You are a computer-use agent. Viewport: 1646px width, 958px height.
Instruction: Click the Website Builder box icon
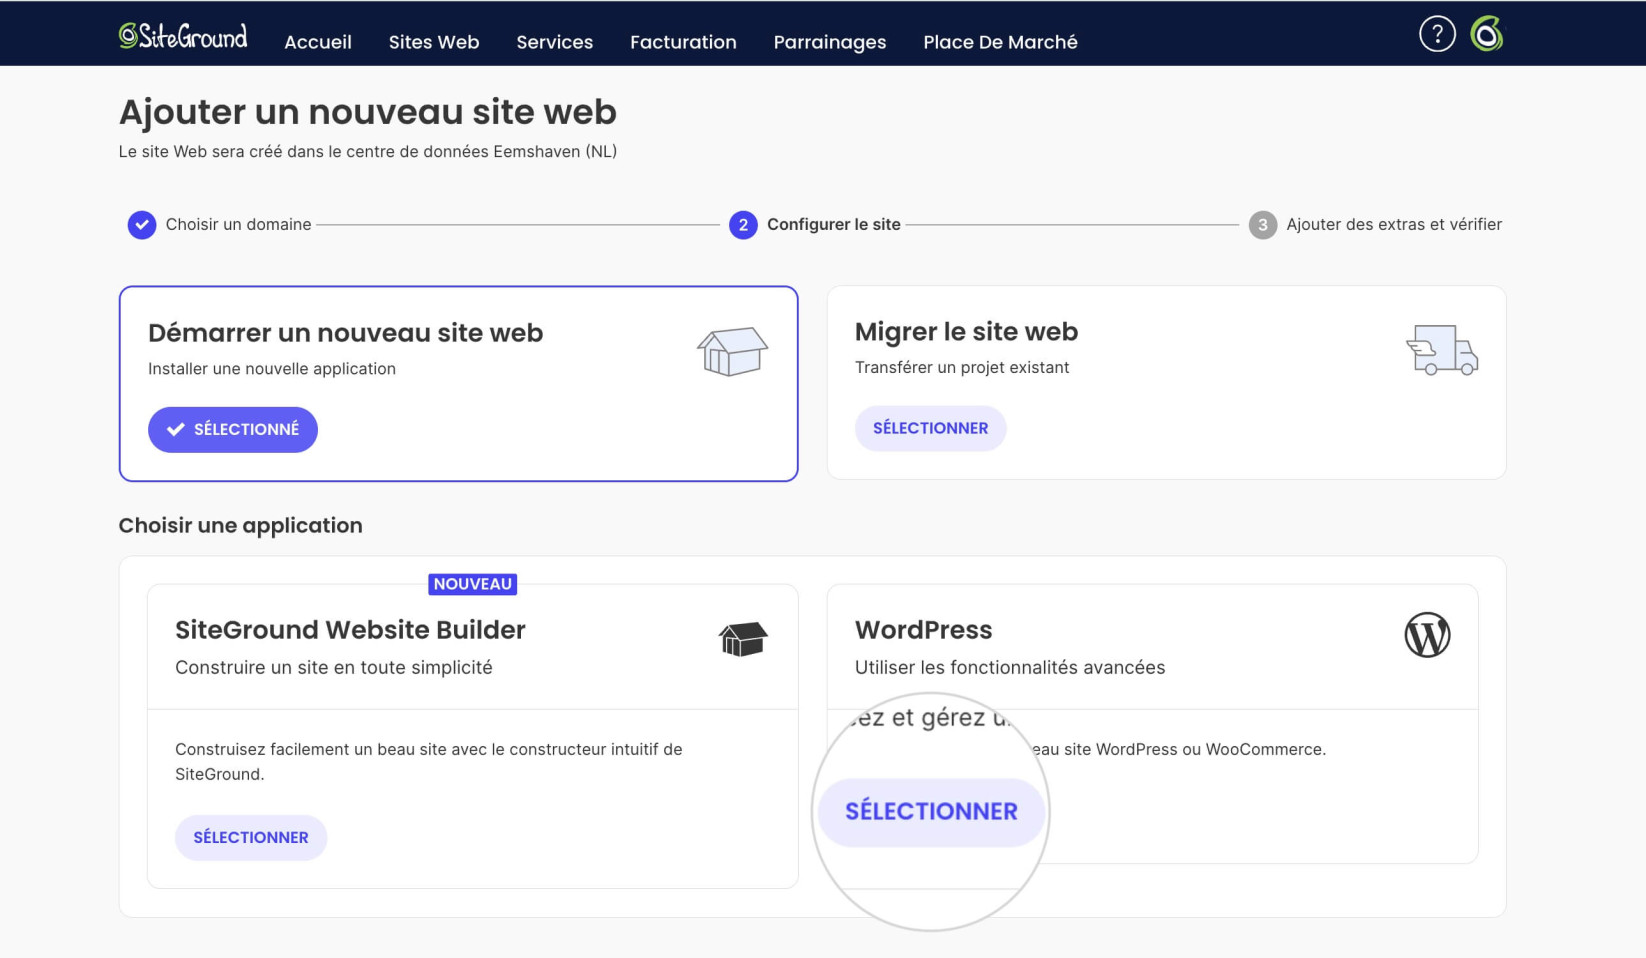[743, 639]
